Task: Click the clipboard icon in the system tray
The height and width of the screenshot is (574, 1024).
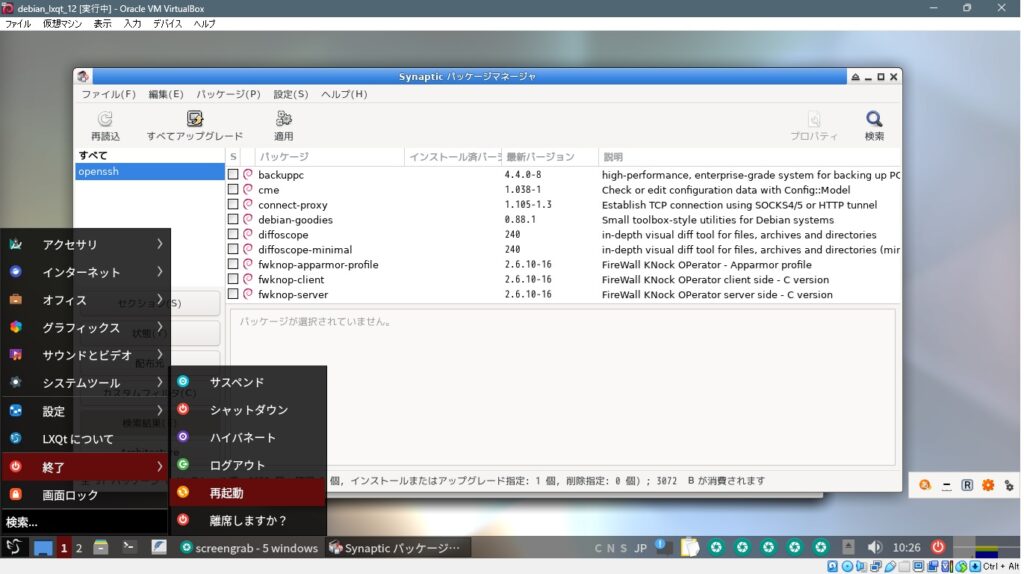Action: 690,547
